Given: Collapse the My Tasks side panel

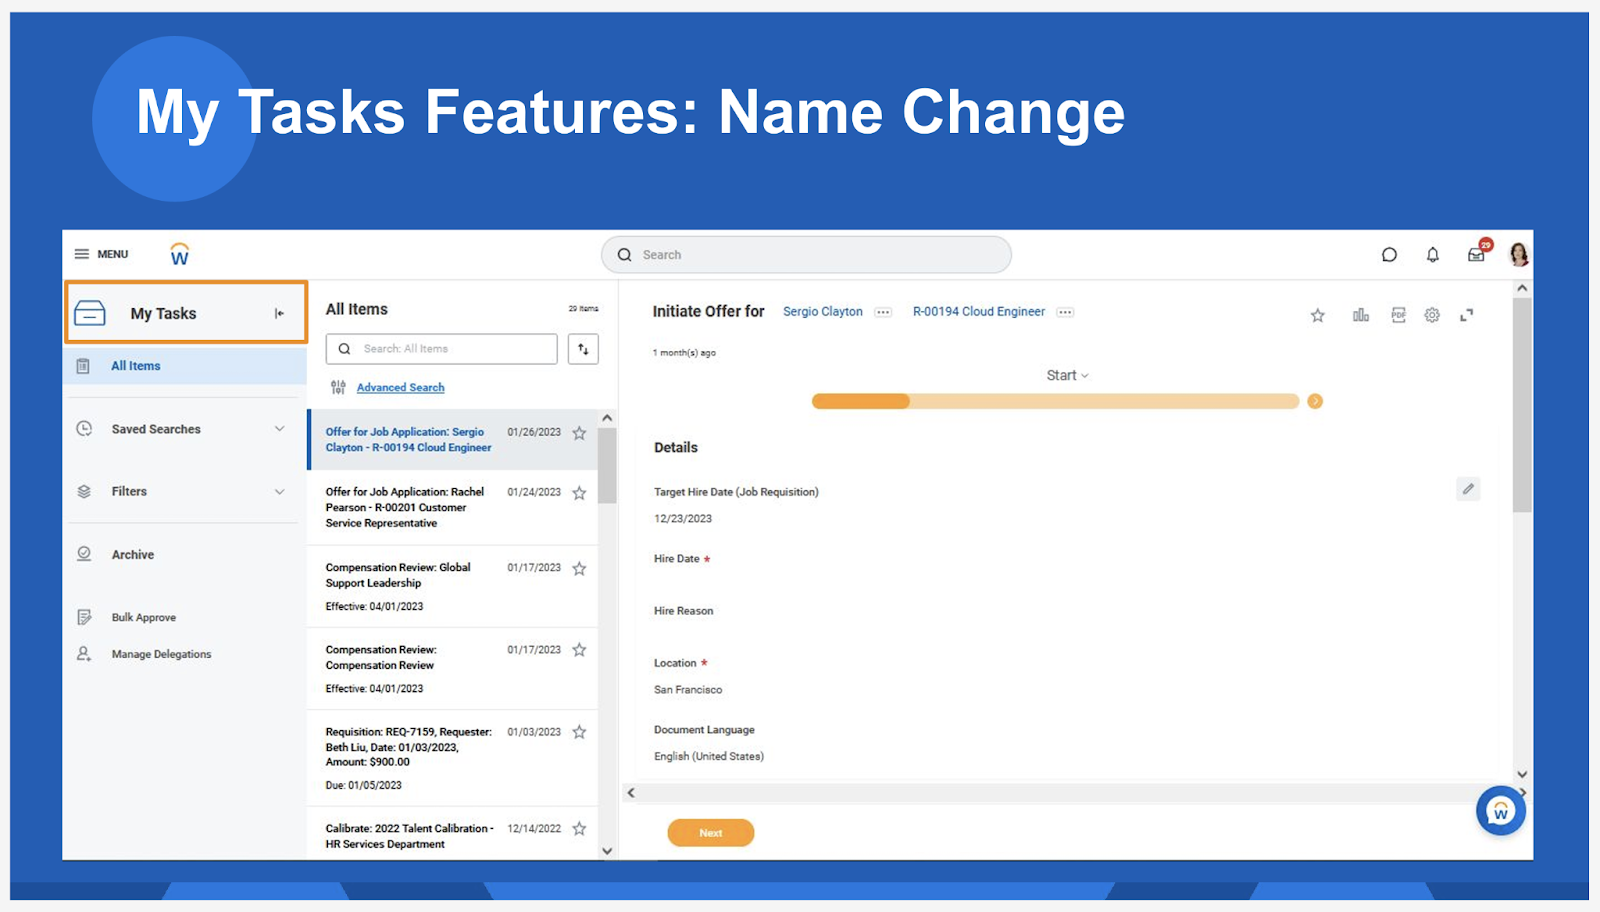Looking at the screenshot, I should (279, 314).
